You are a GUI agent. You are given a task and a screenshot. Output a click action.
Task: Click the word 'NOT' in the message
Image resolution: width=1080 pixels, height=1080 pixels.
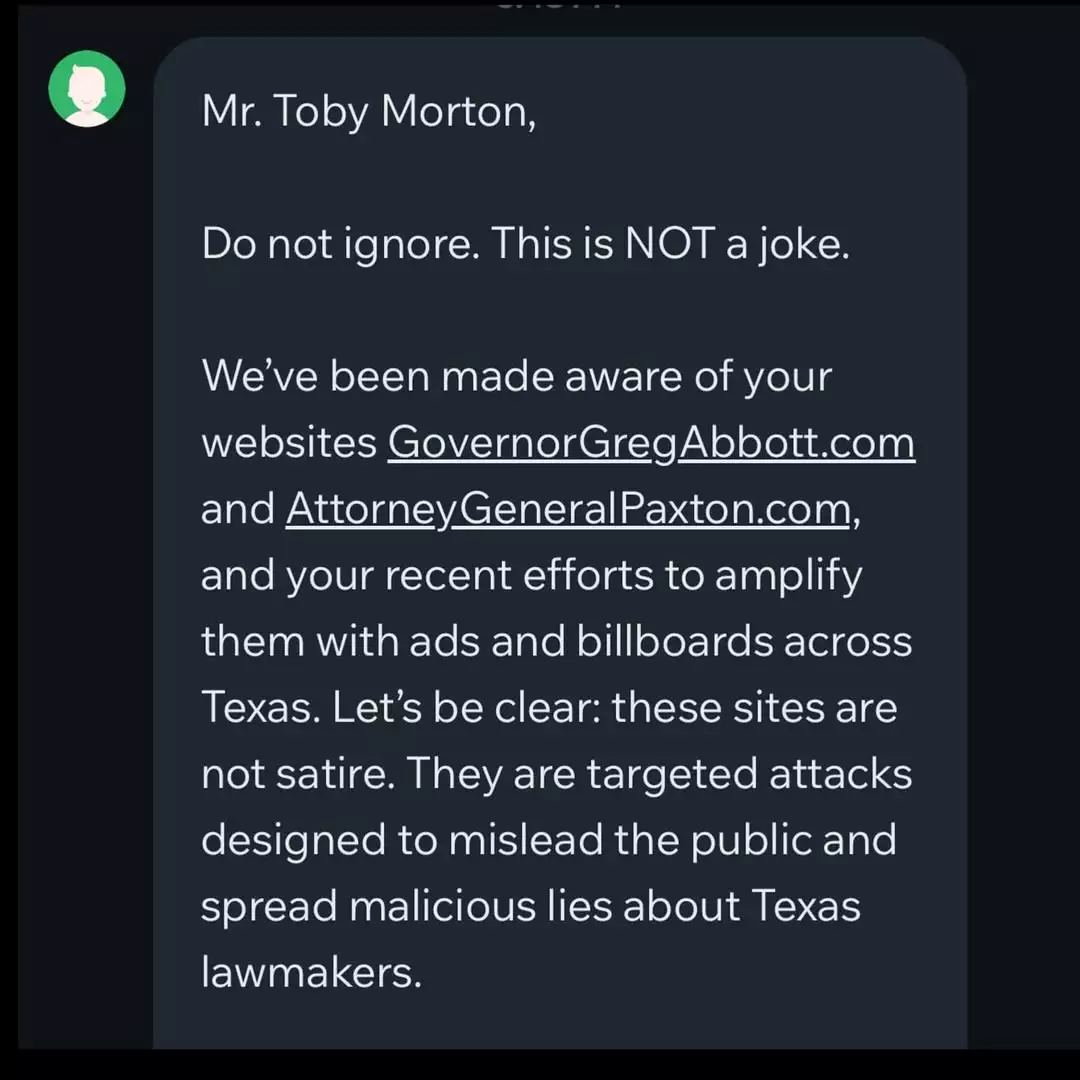pyautogui.click(x=669, y=243)
